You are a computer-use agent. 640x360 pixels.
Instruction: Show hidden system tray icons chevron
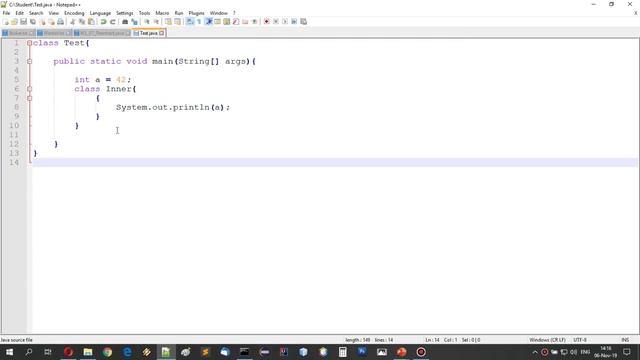coord(535,352)
